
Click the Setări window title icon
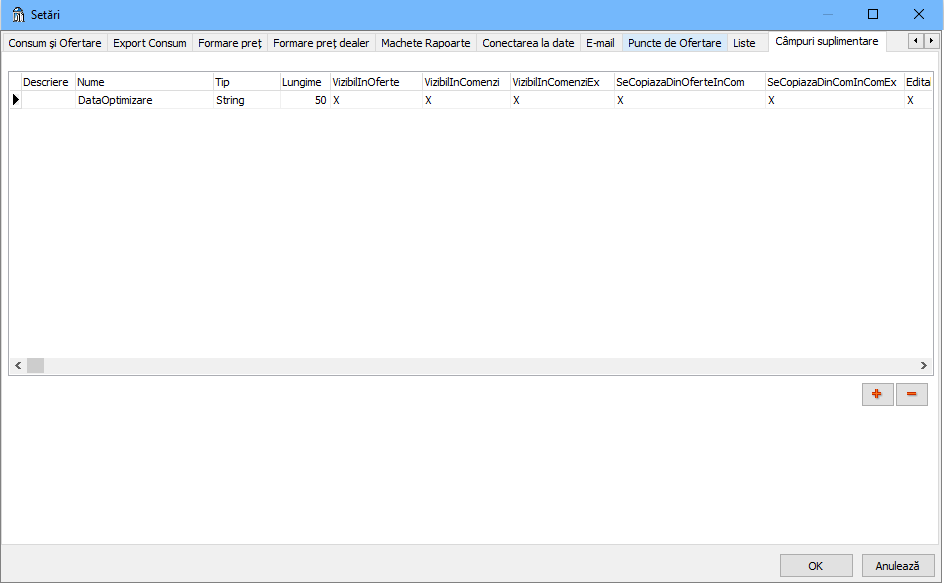[17, 14]
